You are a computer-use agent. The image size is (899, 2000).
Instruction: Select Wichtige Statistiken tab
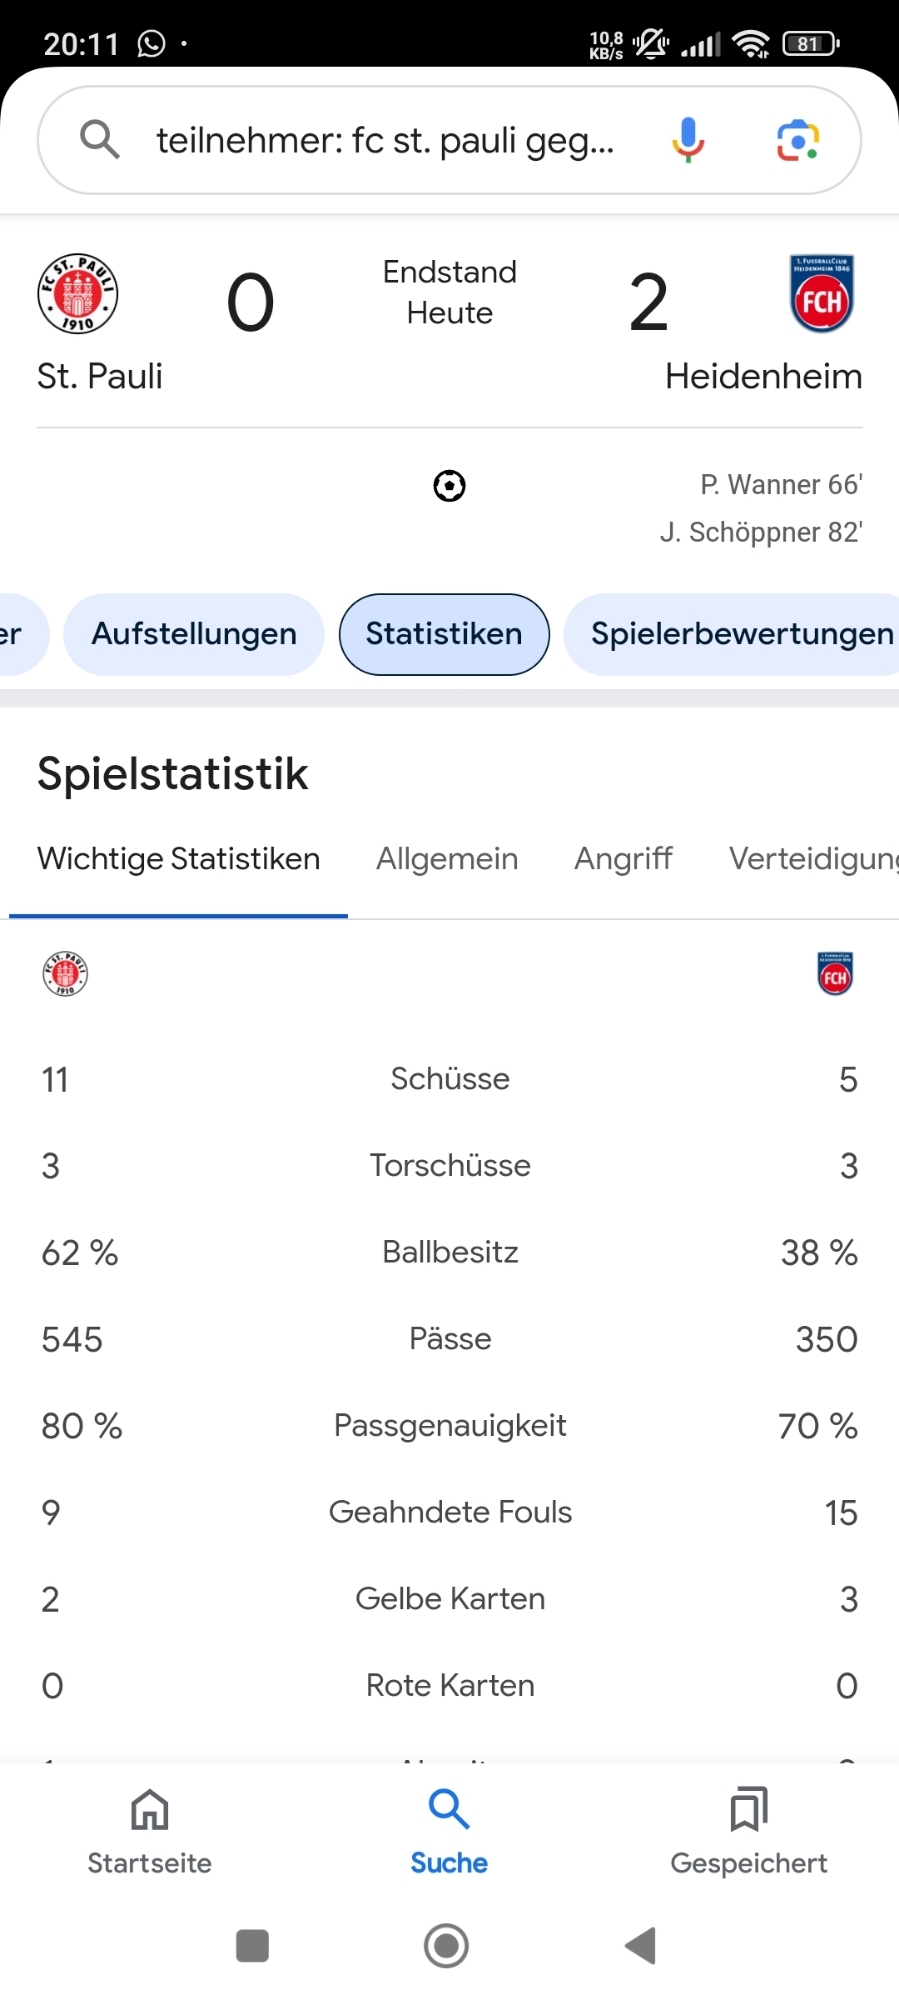point(179,859)
